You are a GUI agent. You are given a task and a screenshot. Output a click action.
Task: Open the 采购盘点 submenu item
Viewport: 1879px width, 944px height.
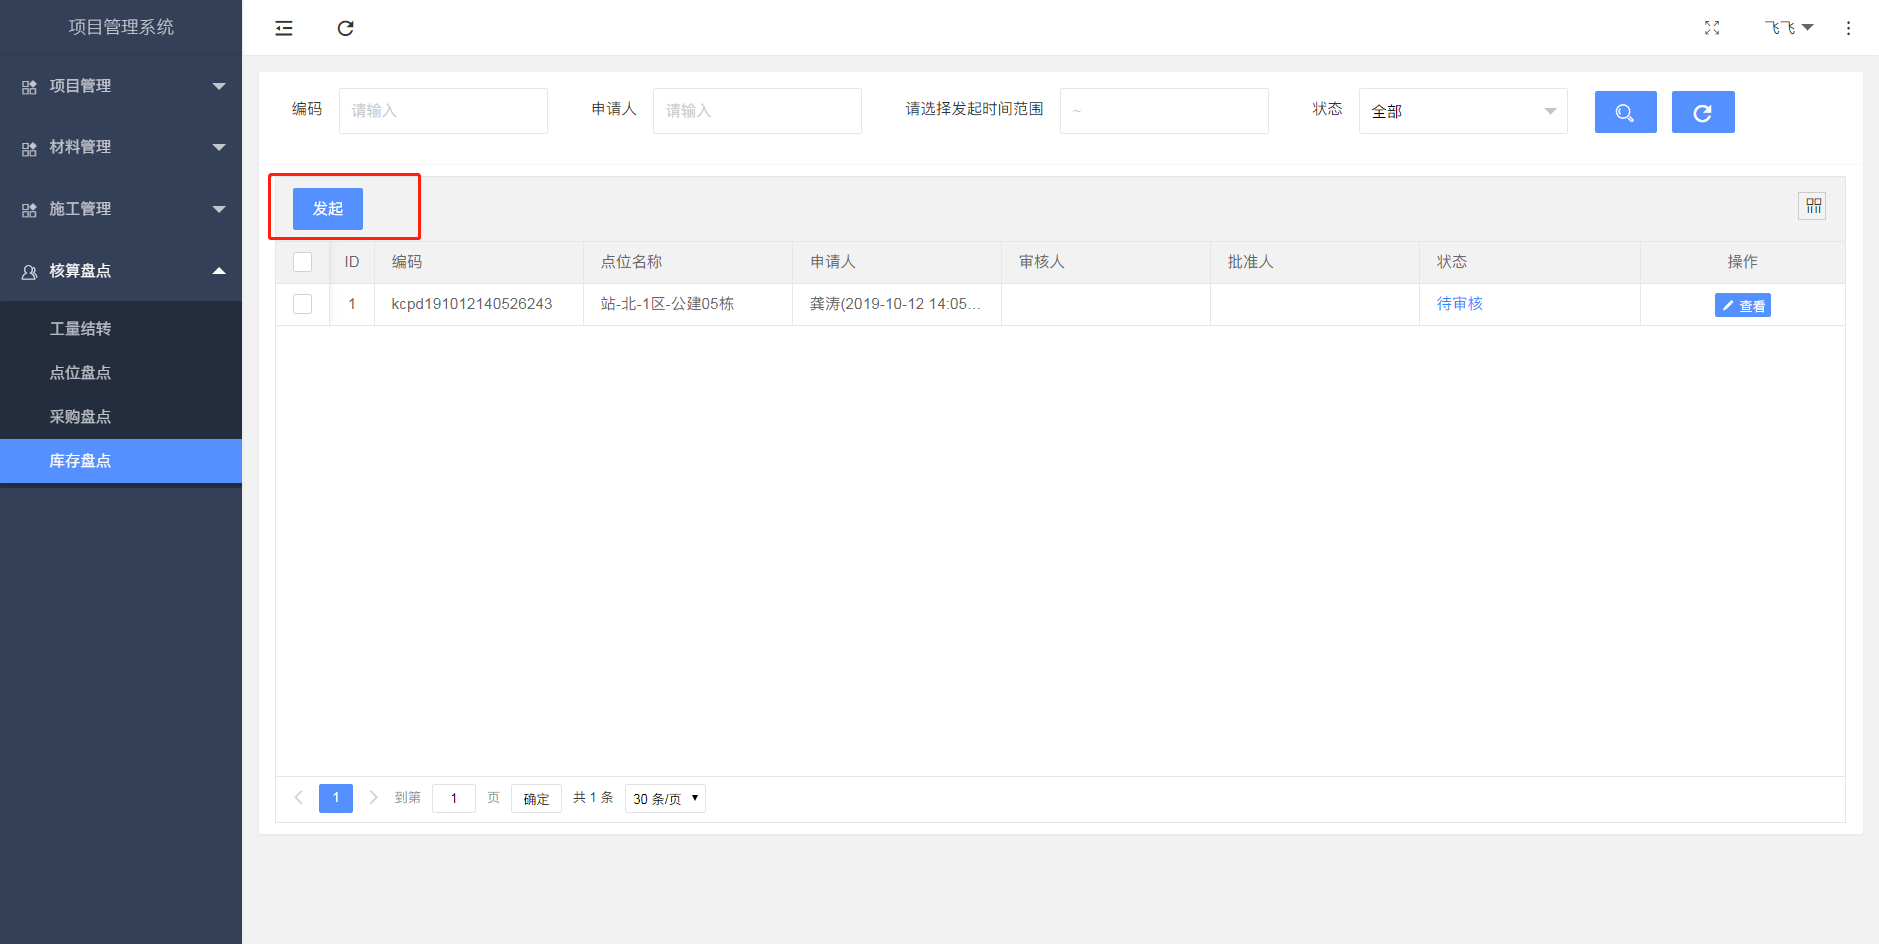click(121, 417)
